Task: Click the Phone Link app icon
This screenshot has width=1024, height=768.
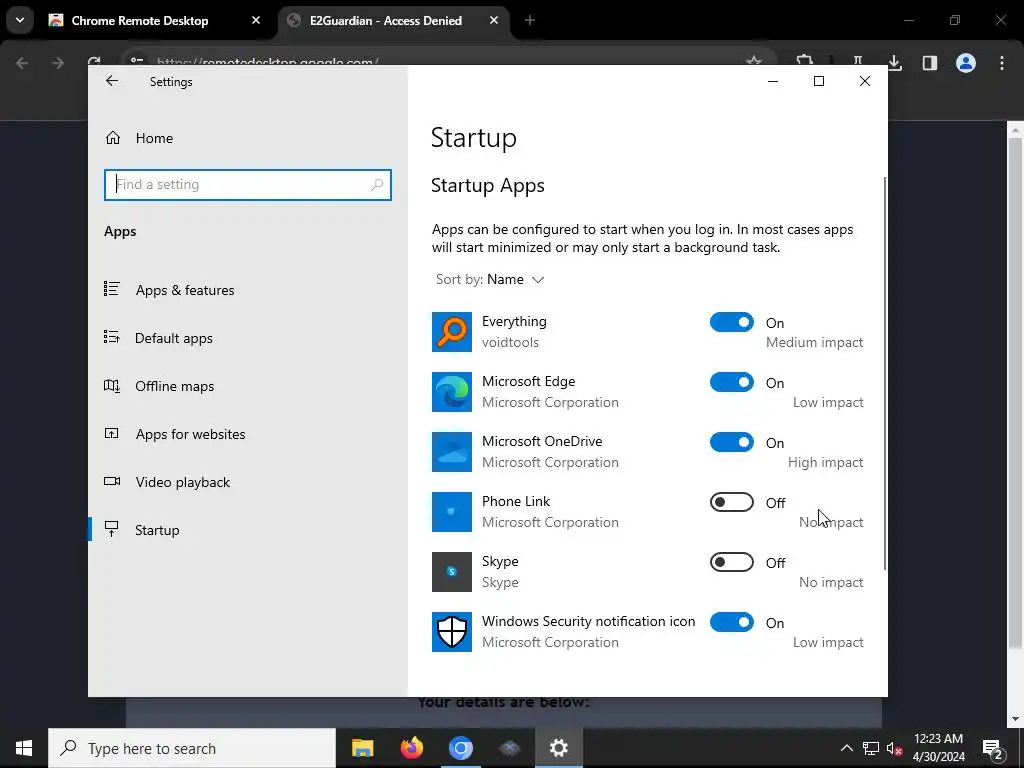Action: (x=452, y=512)
